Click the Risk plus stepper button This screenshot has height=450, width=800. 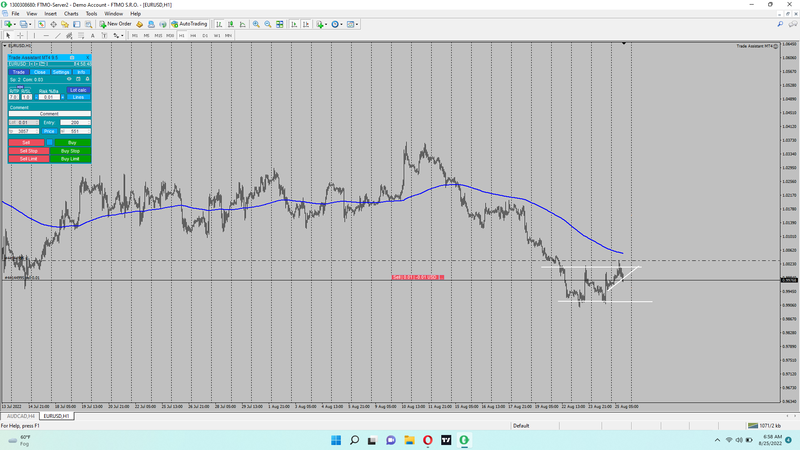click(x=63, y=97)
